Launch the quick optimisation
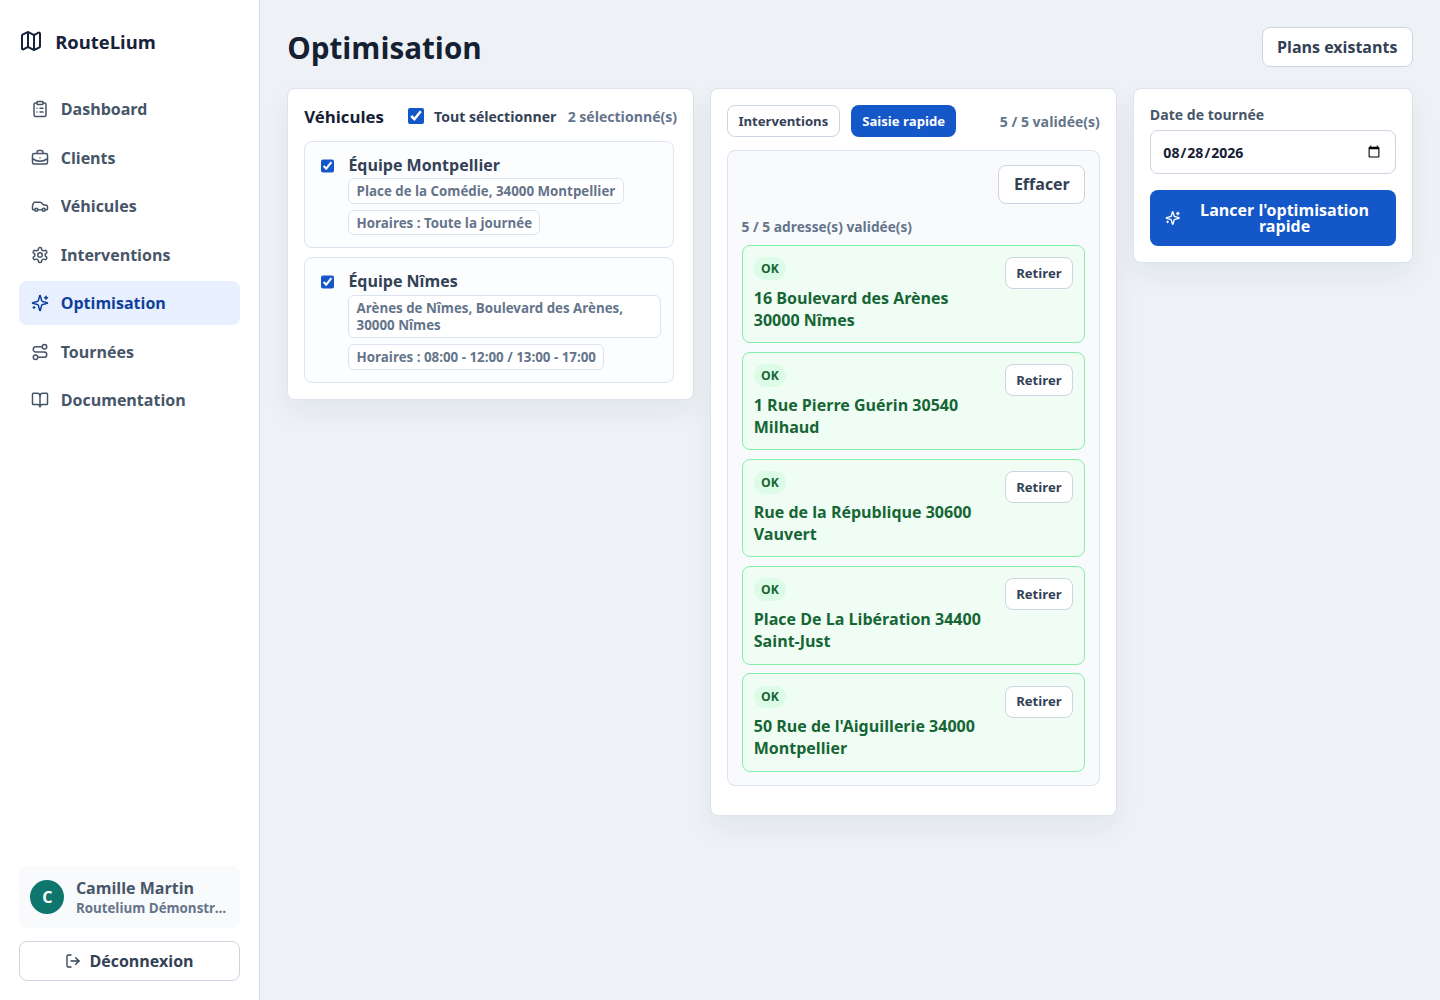Screen dimensions: 1440x1000 click(x=1272, y=218)
